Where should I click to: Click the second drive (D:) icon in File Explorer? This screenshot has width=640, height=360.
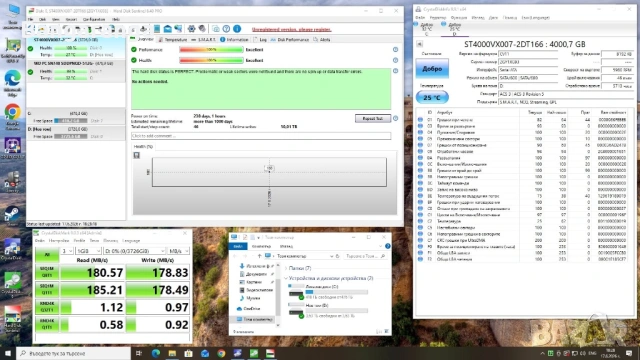tap(296, 310)
